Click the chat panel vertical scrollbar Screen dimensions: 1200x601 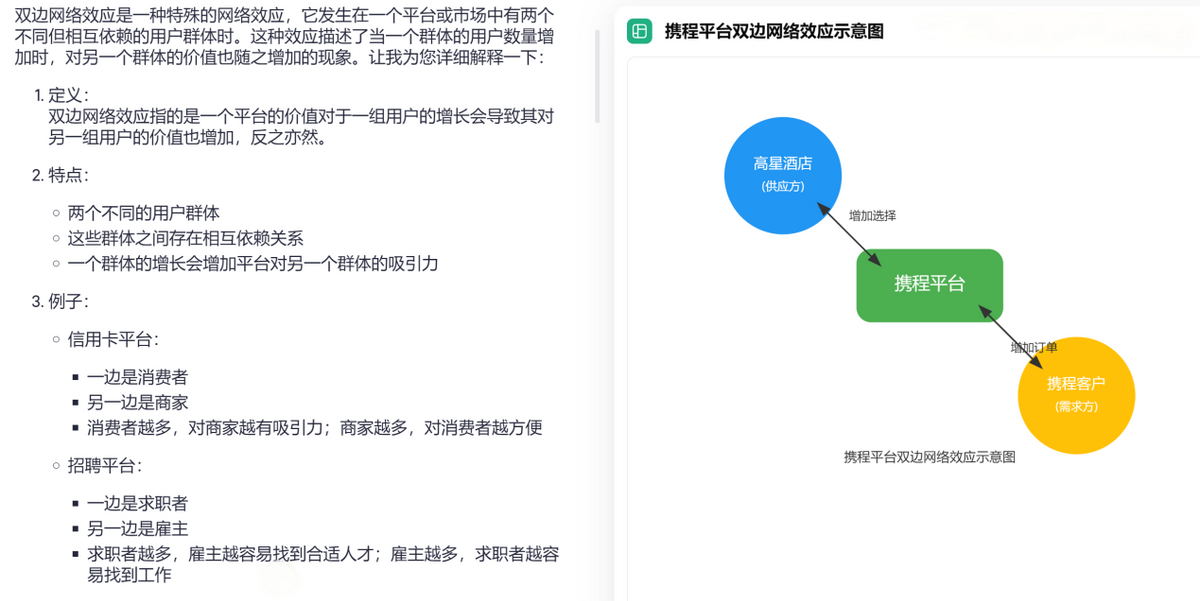coord(598,75)
